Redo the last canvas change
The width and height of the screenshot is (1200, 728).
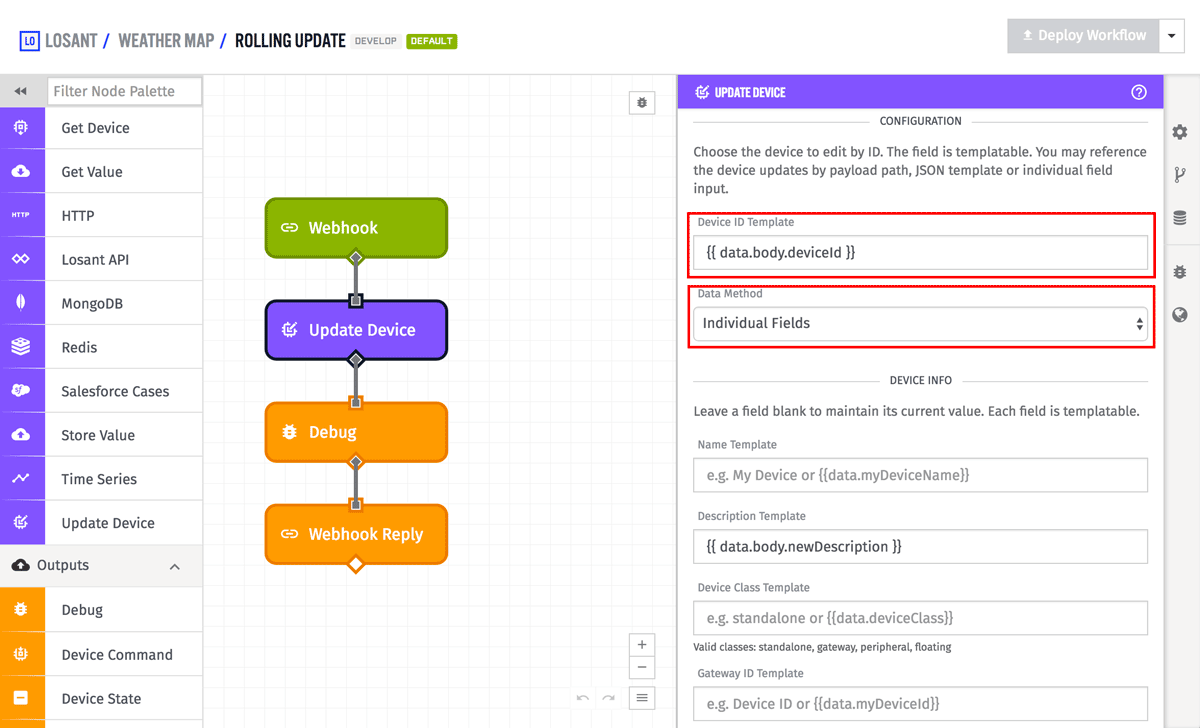(x=608, y=698)
